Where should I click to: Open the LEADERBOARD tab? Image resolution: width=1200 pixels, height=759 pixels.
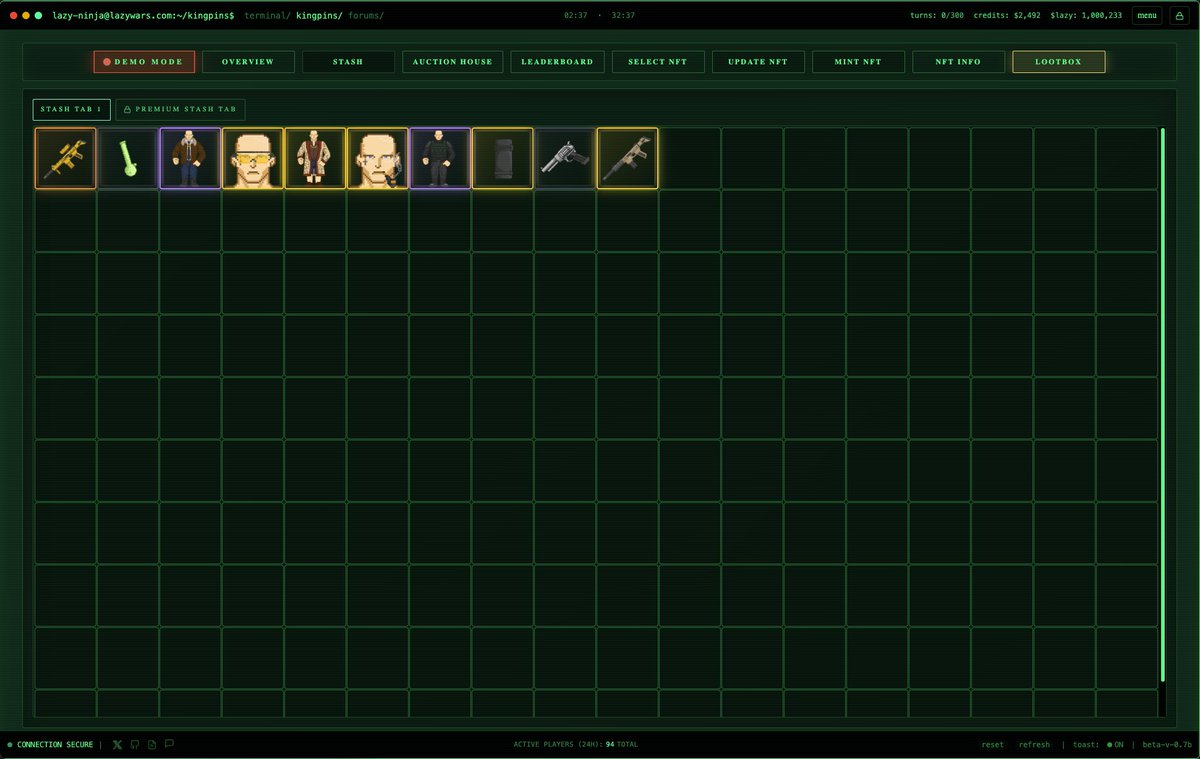coord(559,61)
